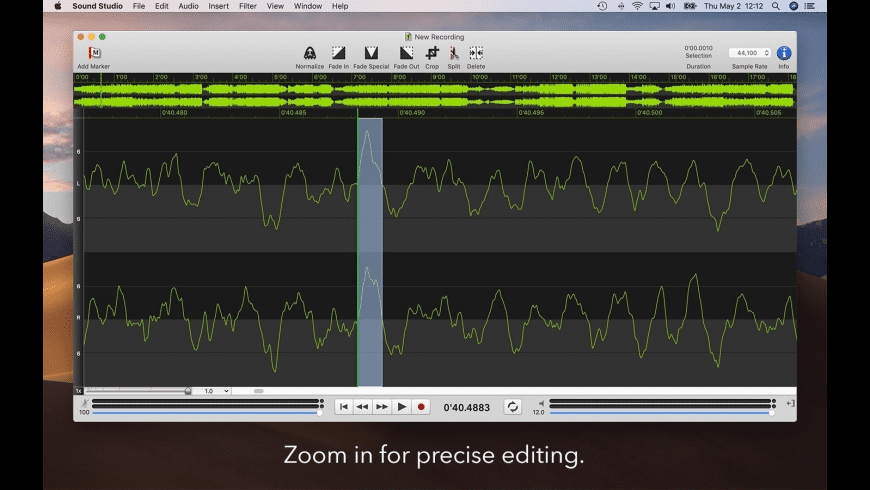Viewport: 870px width, 490px height.
Task: Open the Apple menu
Action: [58, 6]
